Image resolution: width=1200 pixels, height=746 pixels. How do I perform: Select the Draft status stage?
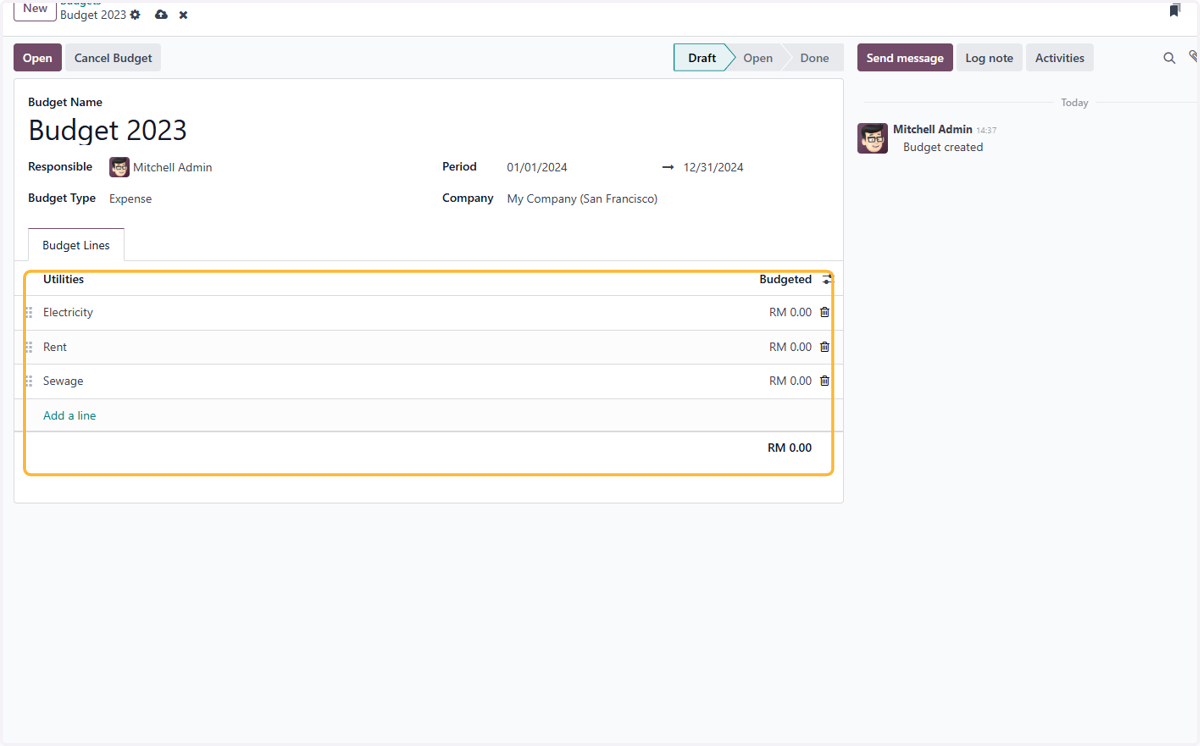point(702,58)
